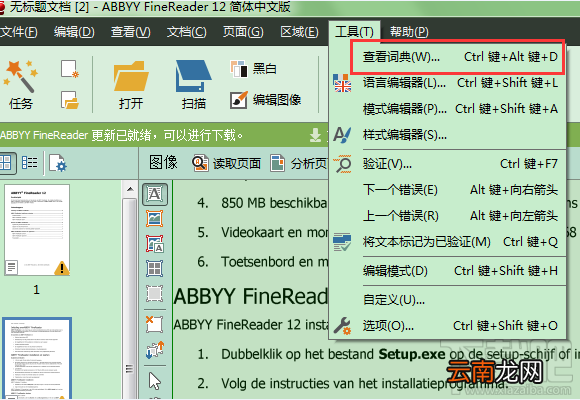580x400 pixels.
Task: Open the 区域(E) menu
Action: click(x=299, y=32)
